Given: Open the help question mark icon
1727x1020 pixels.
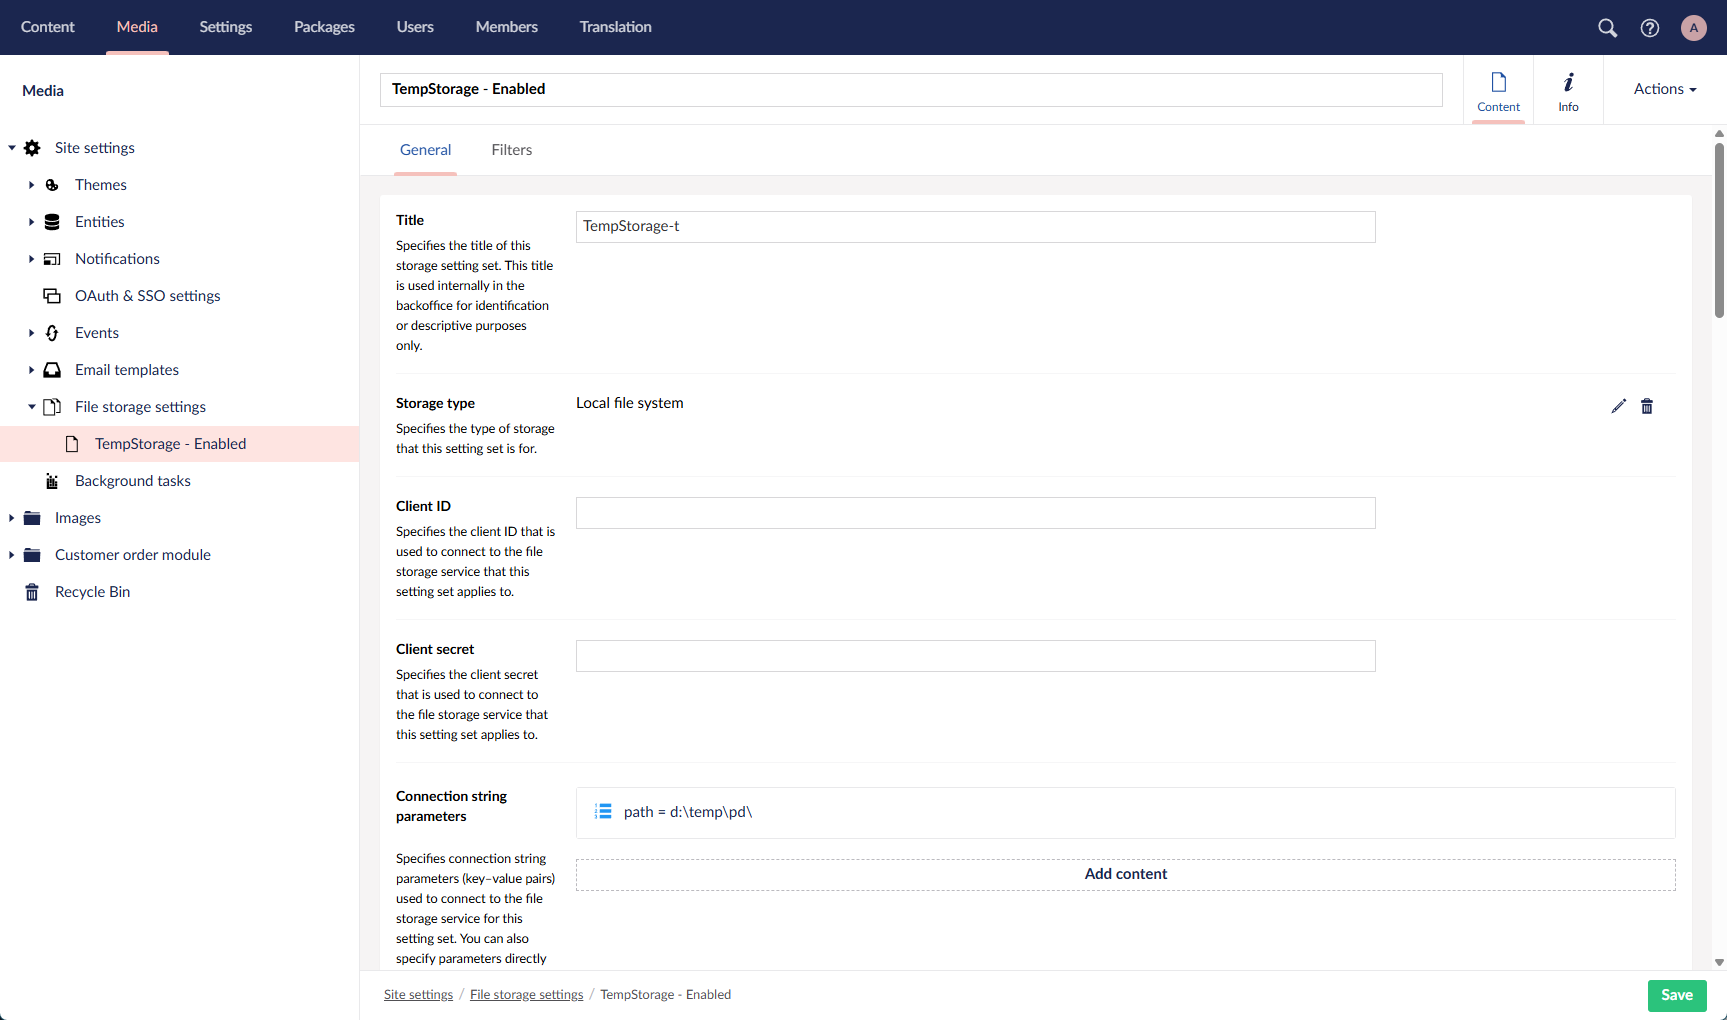Looking at the screenshot, I should (1650, 28).
